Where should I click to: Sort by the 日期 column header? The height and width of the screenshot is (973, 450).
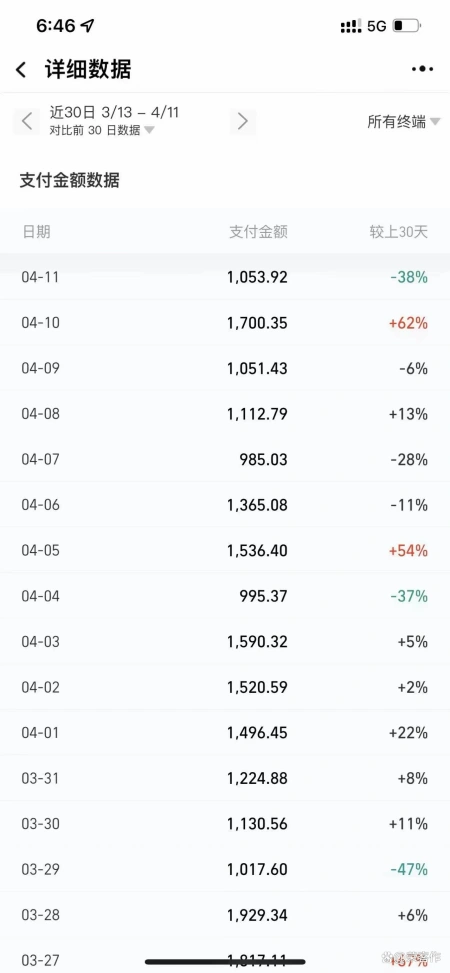coord(36,232)
